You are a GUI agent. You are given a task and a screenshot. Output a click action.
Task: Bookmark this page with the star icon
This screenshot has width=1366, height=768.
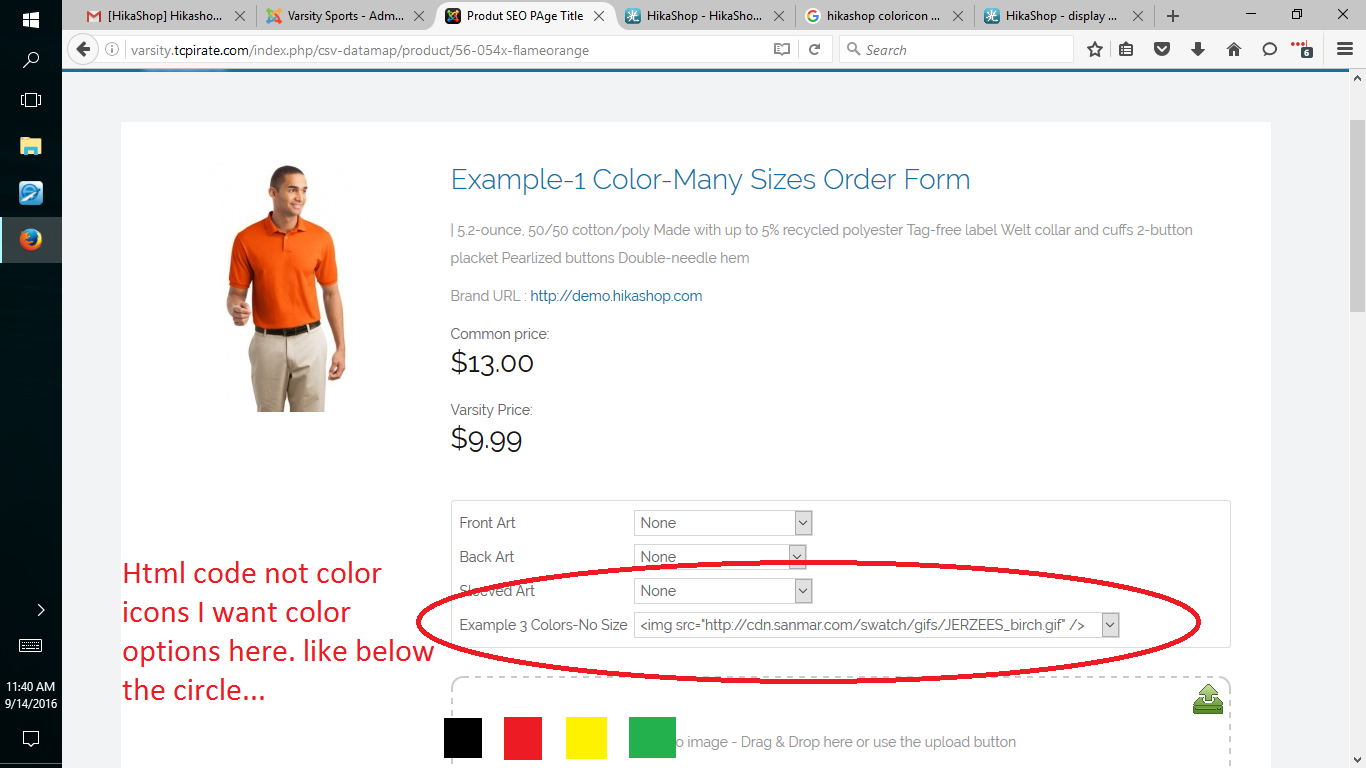click(1095, 49)
